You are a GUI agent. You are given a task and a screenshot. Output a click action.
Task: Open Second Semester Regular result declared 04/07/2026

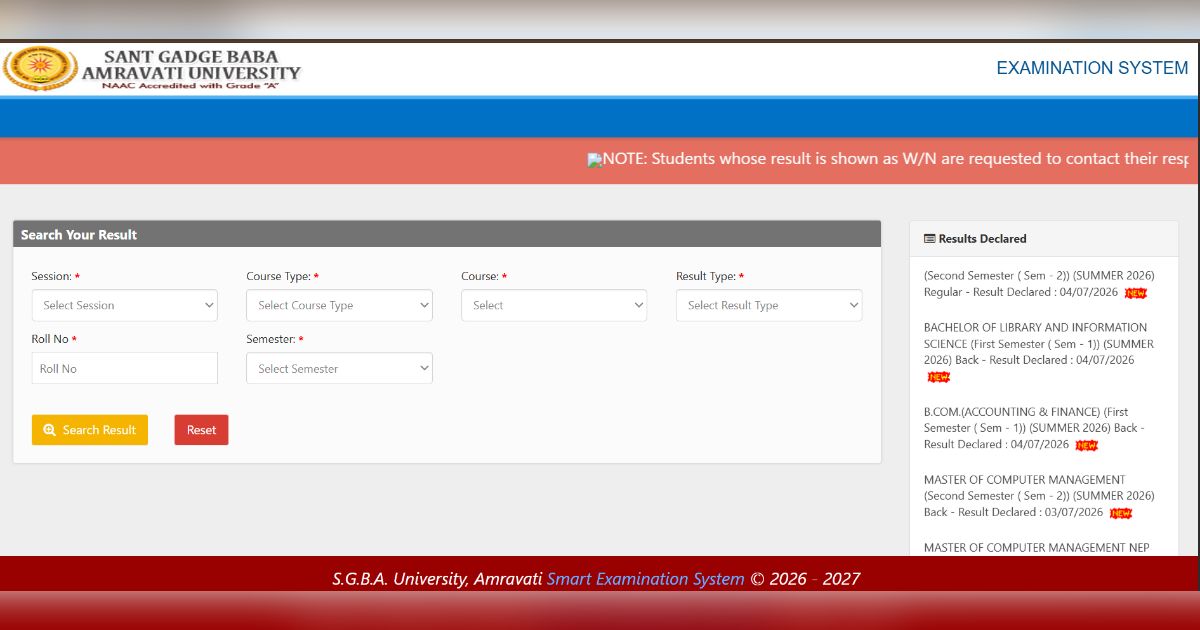(1038, 284)
